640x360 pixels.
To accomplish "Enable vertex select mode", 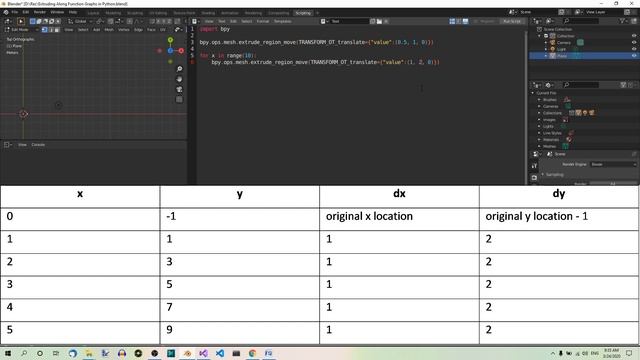I will 44,30.
